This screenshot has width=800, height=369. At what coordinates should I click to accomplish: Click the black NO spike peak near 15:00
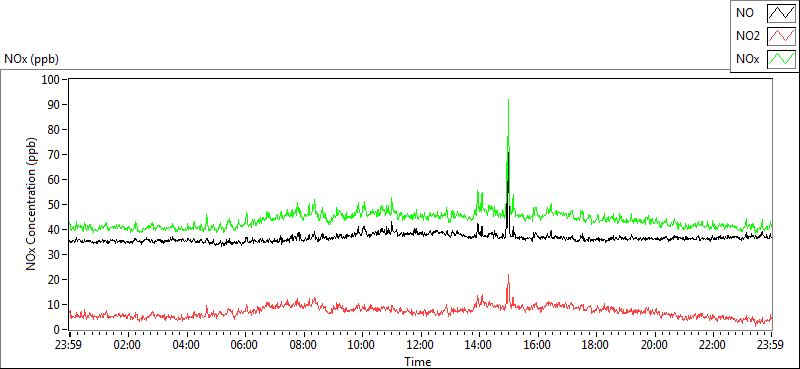509,153
